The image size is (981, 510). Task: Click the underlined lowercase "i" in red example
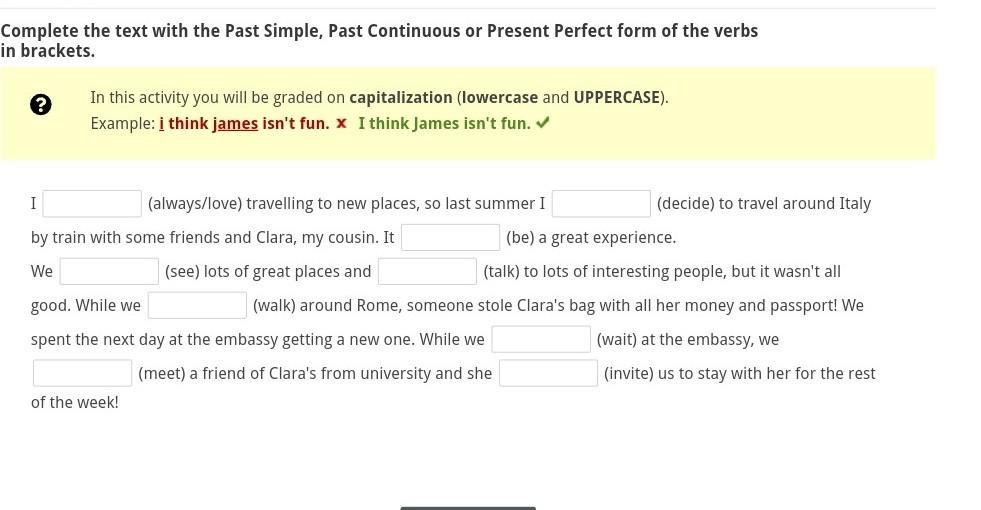pyautogui.click(x=161, y=123)
